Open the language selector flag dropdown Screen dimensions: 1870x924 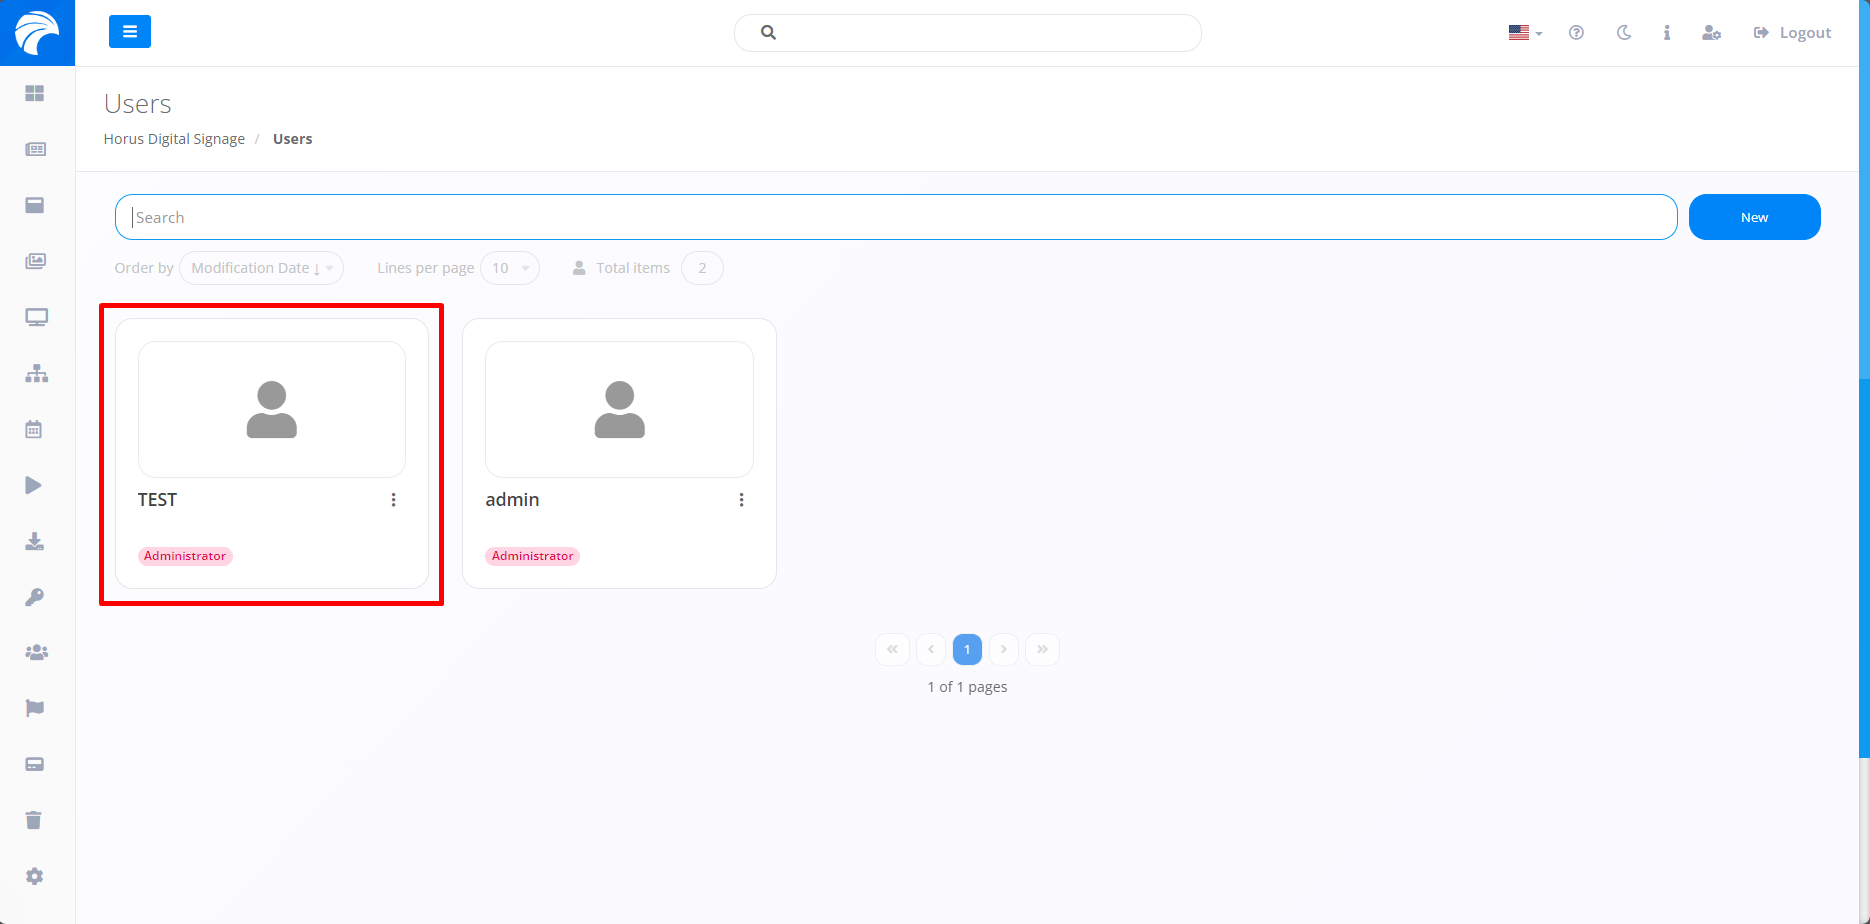pos(1522,32)
